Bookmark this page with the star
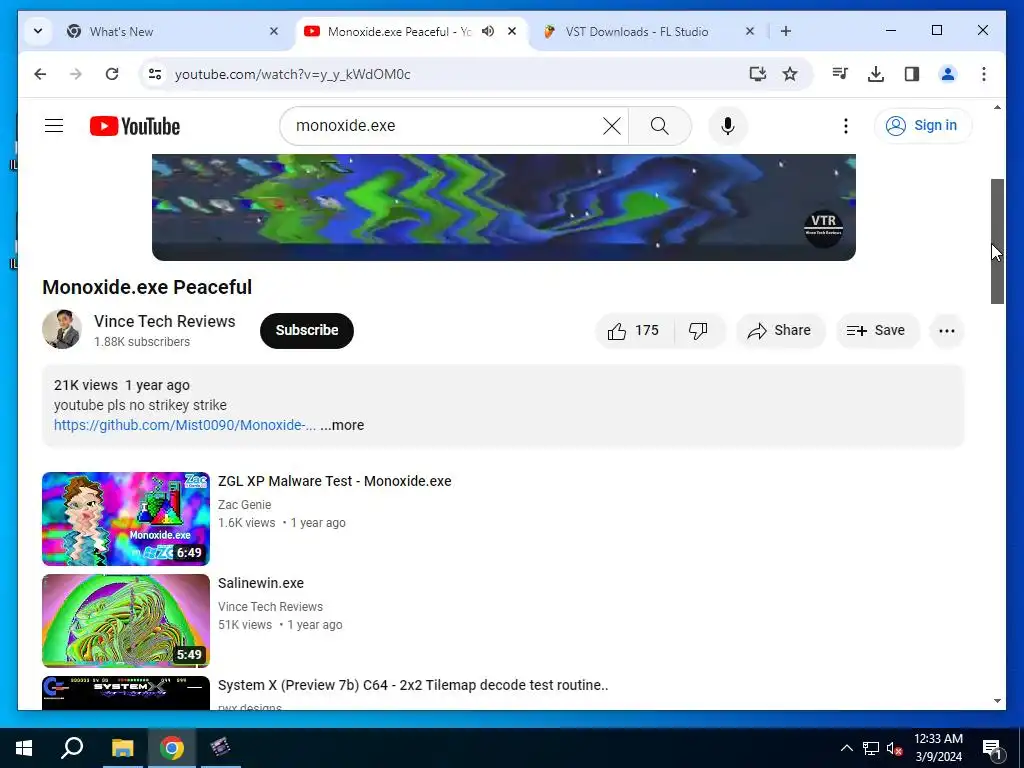 pos(790,74)
